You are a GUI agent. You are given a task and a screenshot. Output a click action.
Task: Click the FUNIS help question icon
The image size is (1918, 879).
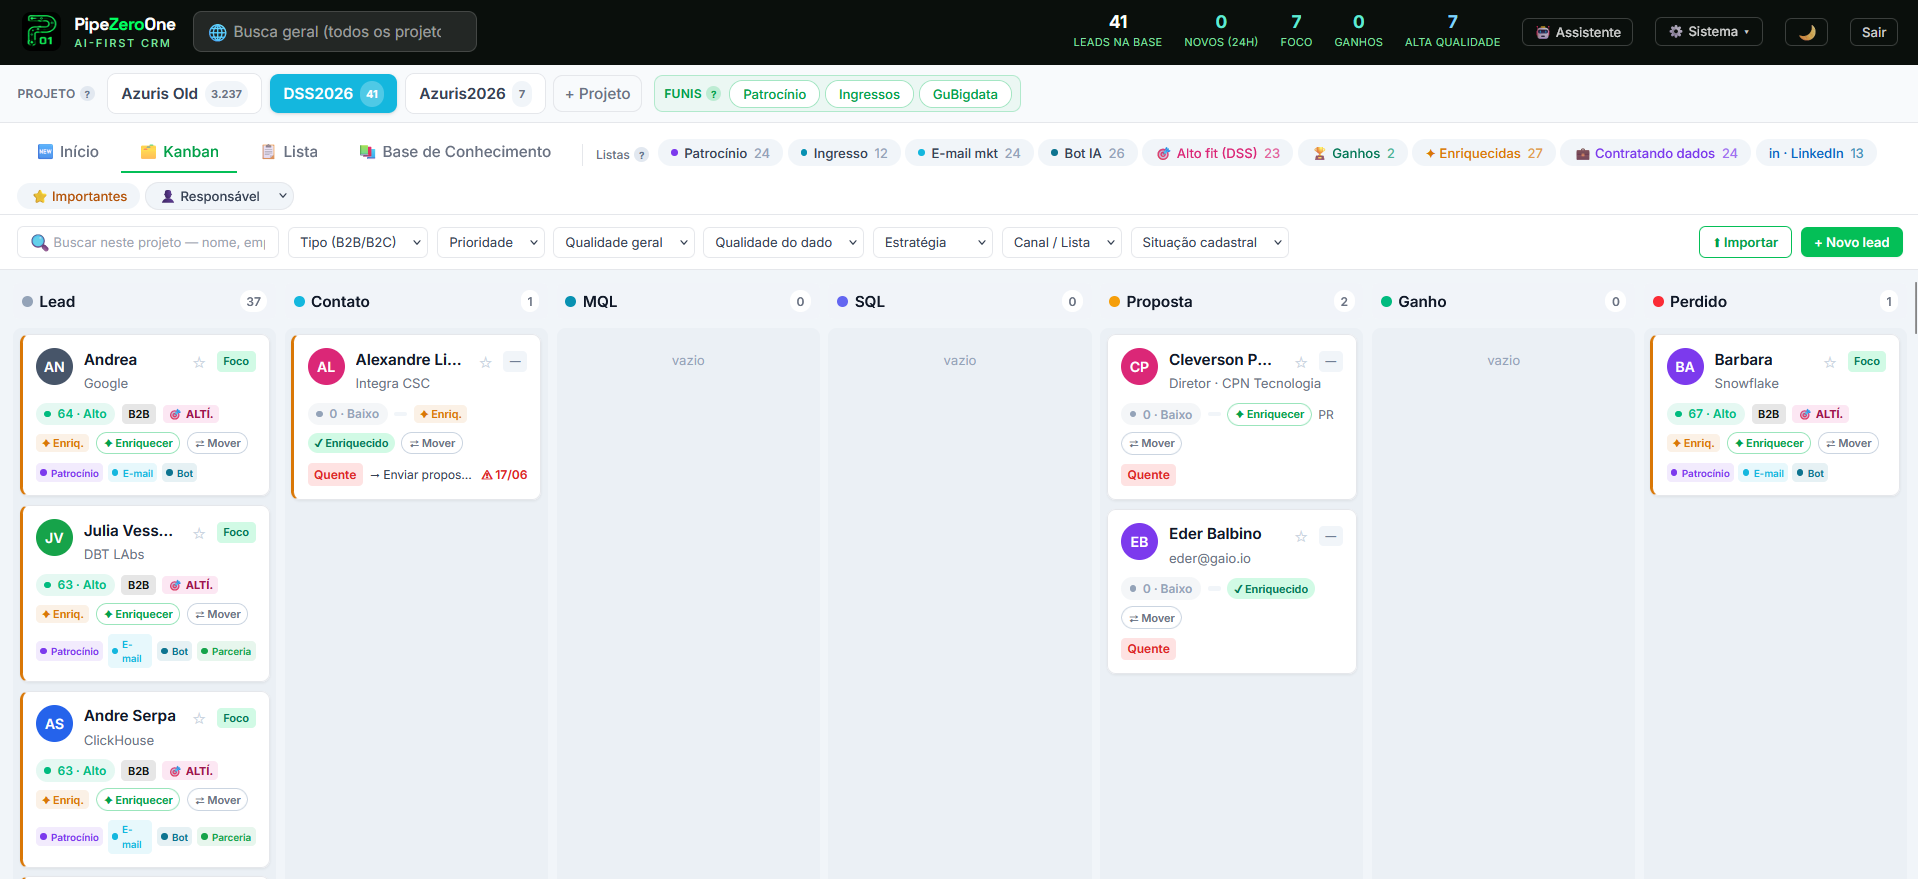click(x=714, y=94)
